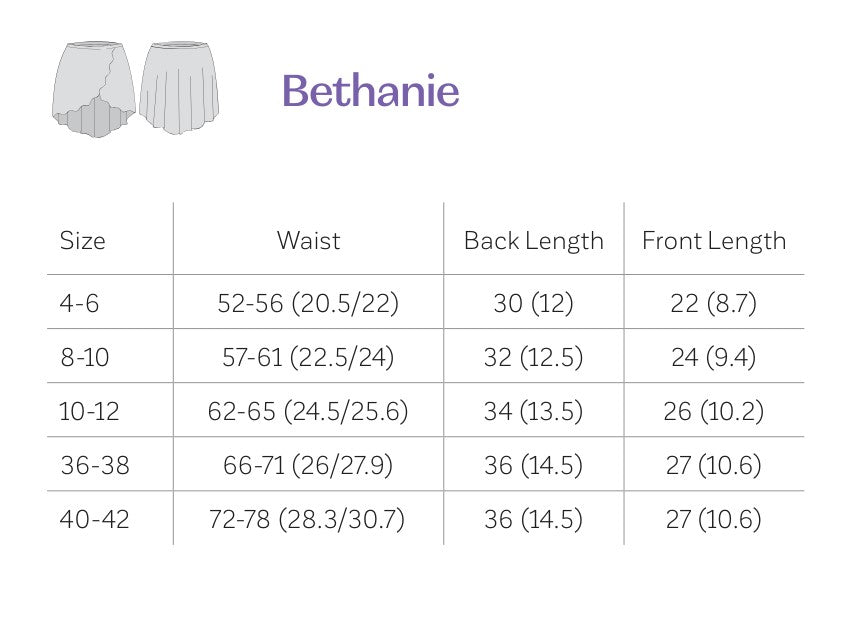Click the 4-6 size row label
This screenshot has width=855, height=626.
click(80, 303)
